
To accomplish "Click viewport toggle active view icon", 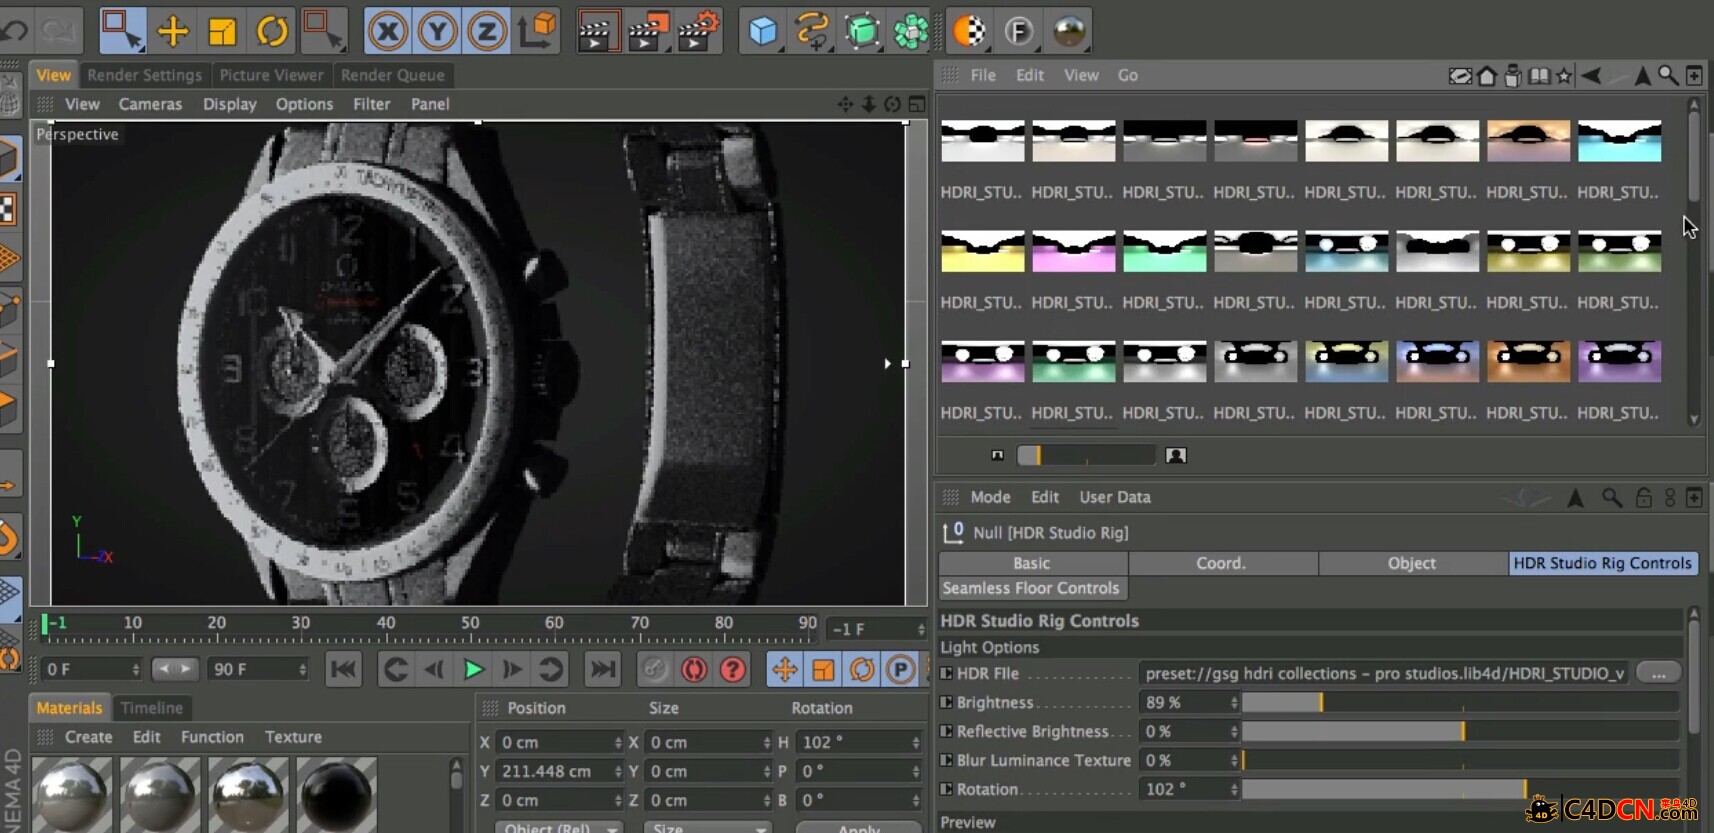I will [917, 104].
